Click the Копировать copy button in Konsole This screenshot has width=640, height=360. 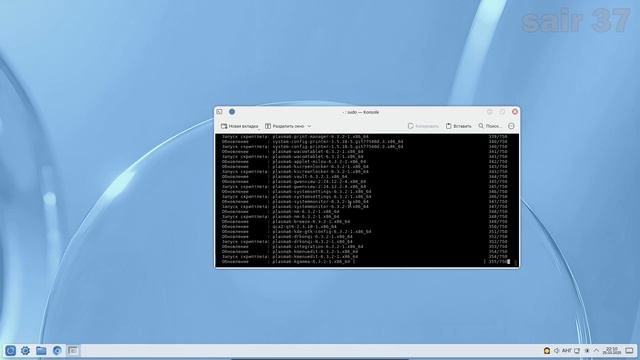[423, 126]
